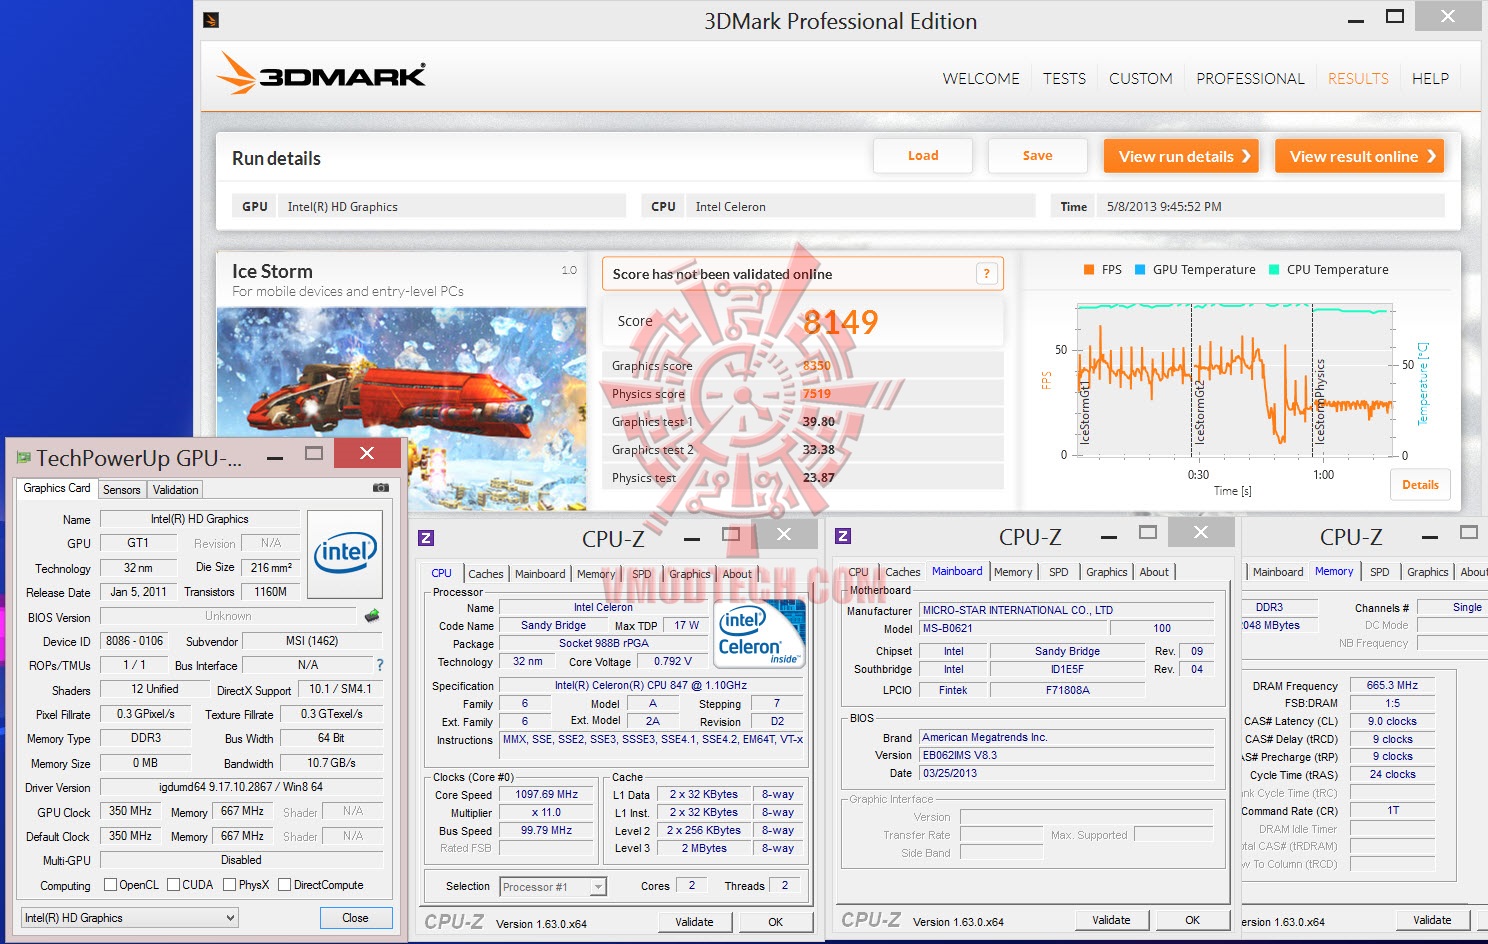Click the Bus Interface question mark in GPU-Z
Viewport: 1488px width, 944px height.
(380, 665)
